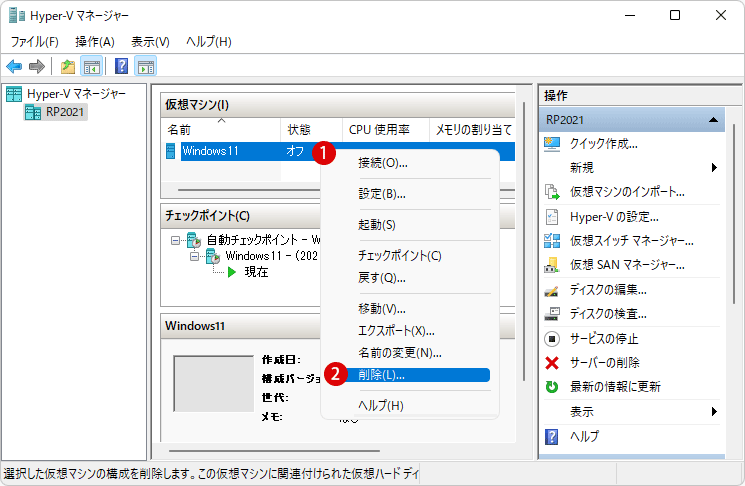Expand the 新規 submenu arrow
Screen dimensions: 745x486
click(714, 167)
